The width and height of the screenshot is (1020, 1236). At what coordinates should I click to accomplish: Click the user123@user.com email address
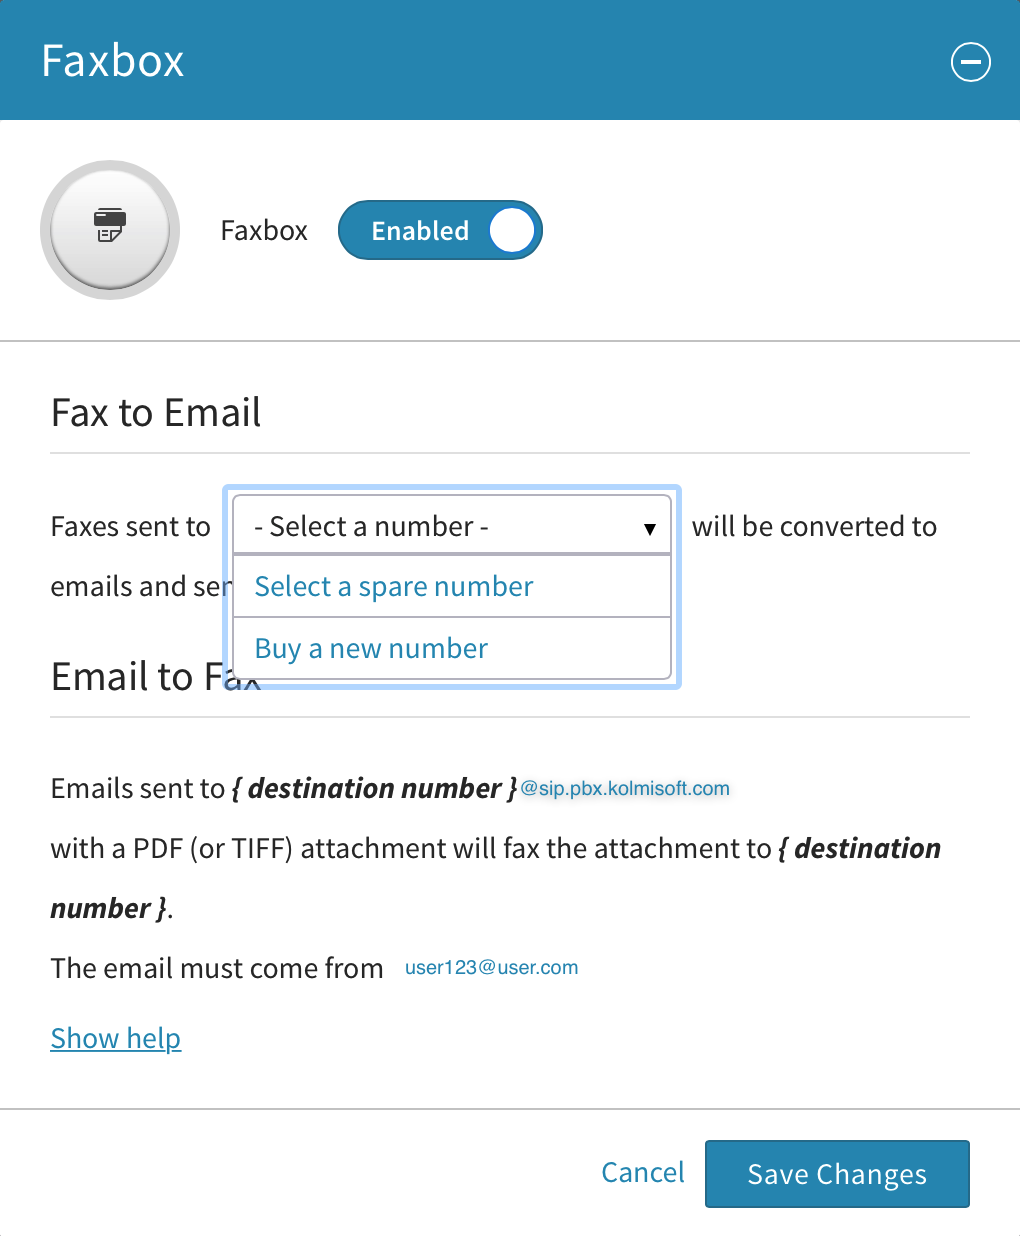tap(491, 968)
